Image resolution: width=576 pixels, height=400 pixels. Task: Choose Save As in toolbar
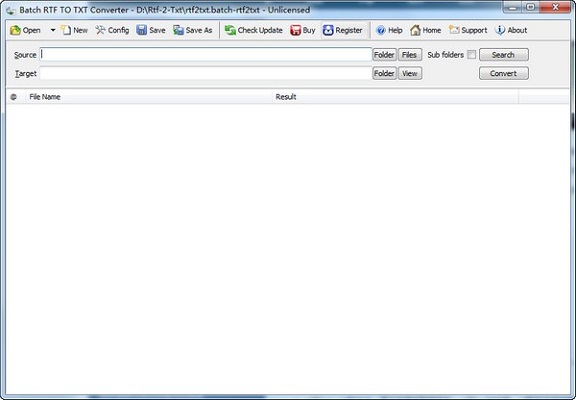click(x=193, y=30)
